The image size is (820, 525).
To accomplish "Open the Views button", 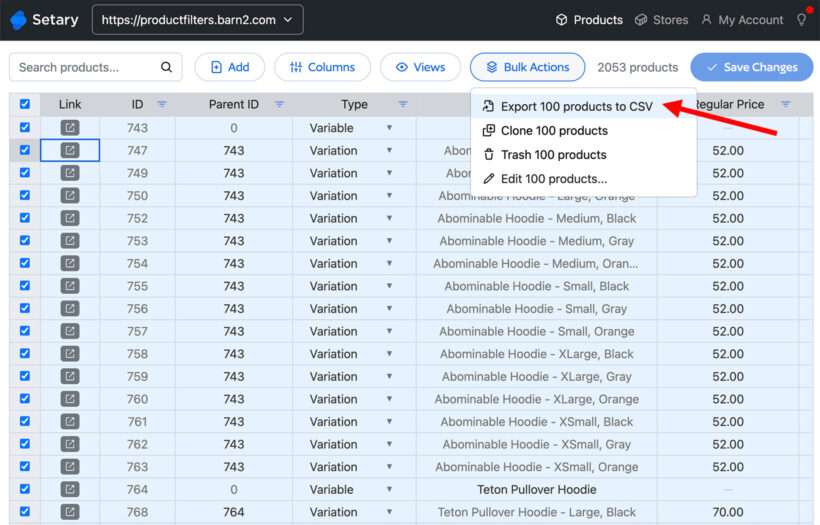I will 420,67.
